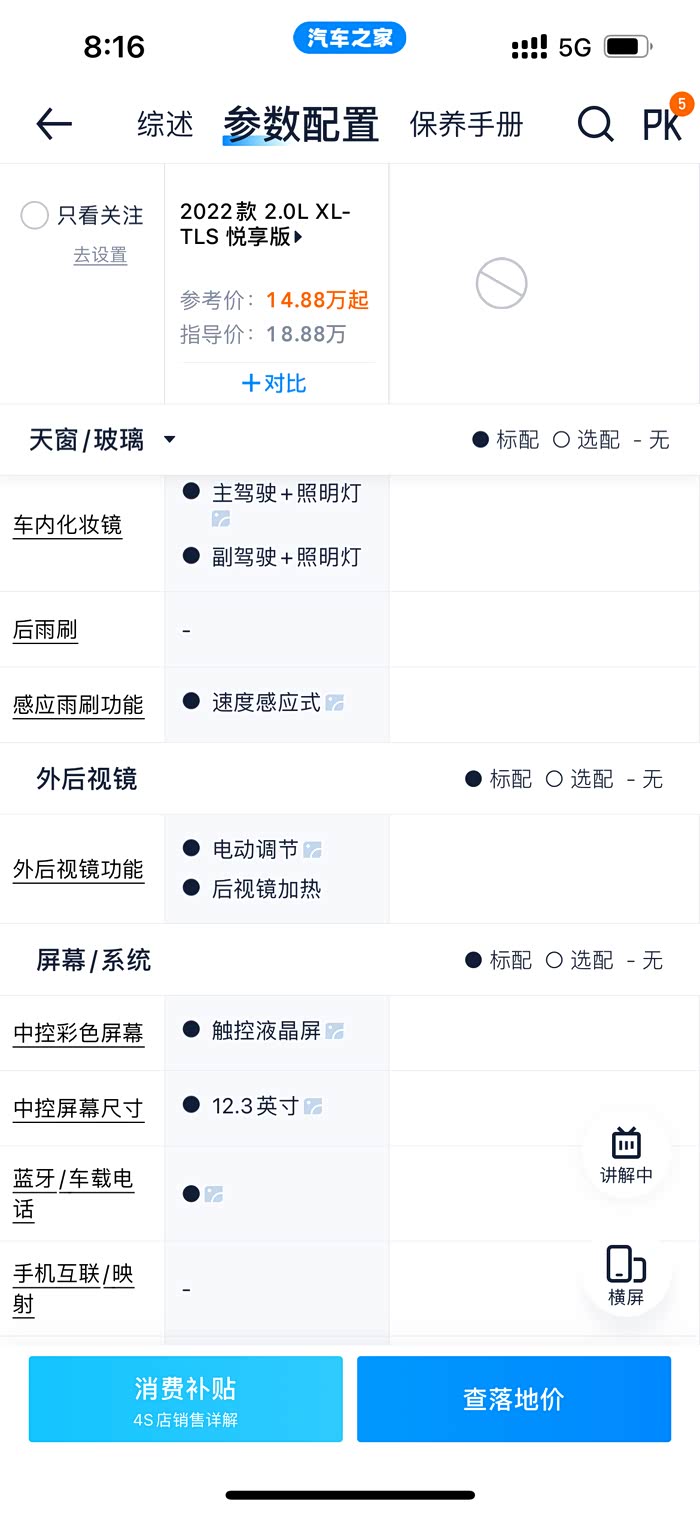The width and height of the screenshot is (700, 1514).
Task: Tap the 讲解中 live explanation icon
Action: pyautogui.click(x=626, y=1154)
